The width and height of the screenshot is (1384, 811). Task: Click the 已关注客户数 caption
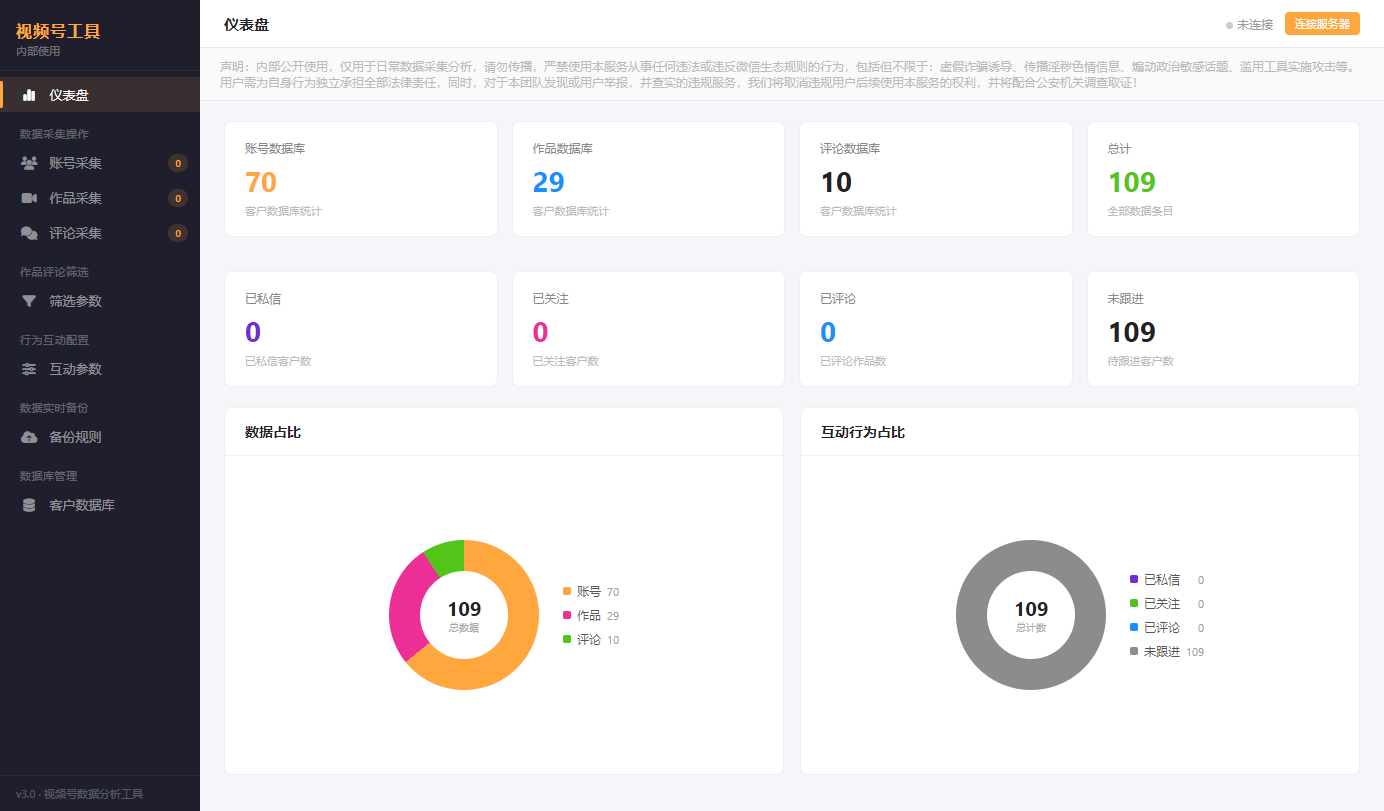click(566, 361)
